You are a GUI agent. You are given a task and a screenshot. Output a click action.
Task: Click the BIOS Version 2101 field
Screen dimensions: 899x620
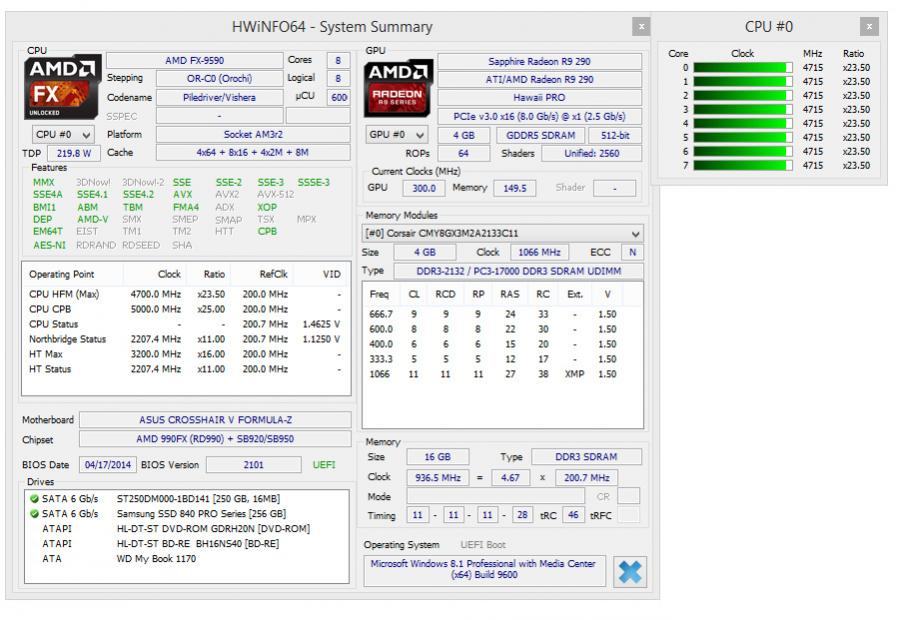click(x=253, y=465)
